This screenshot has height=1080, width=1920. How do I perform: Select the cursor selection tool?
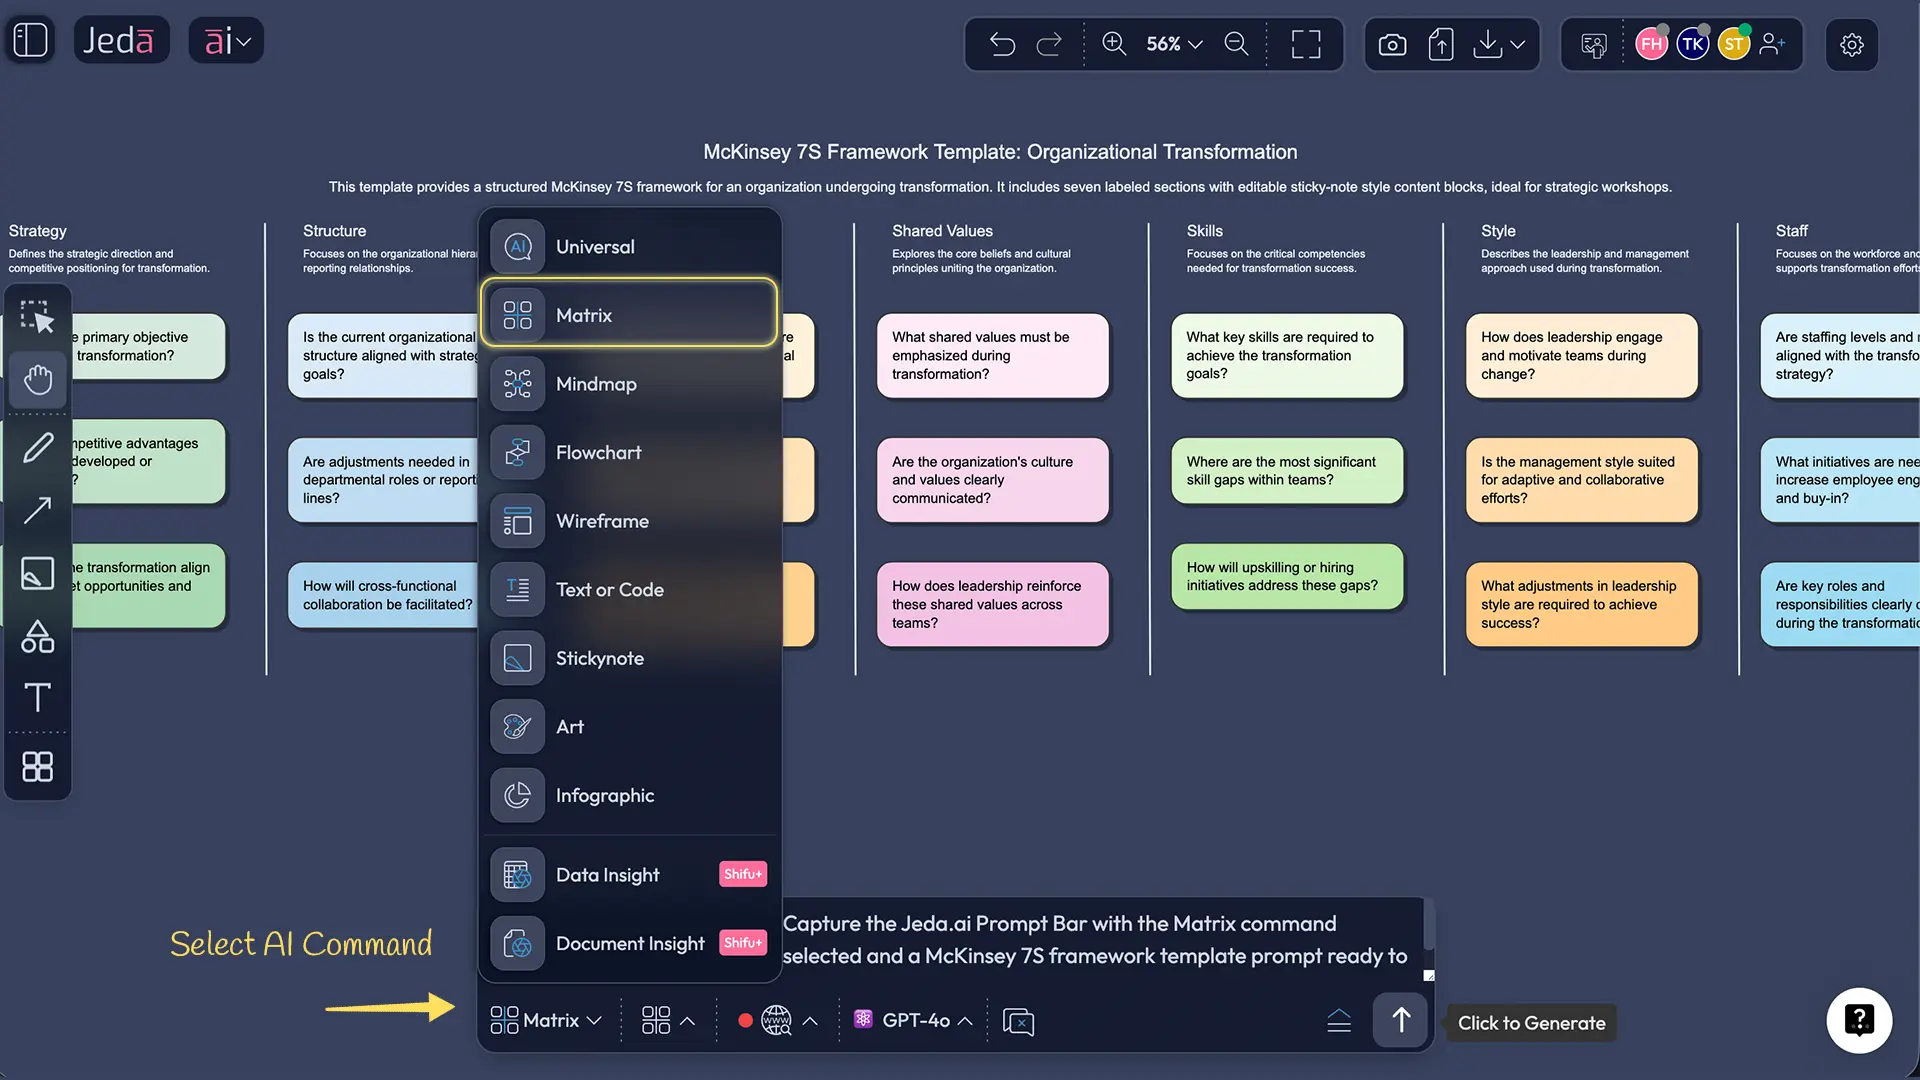(38, 317)
